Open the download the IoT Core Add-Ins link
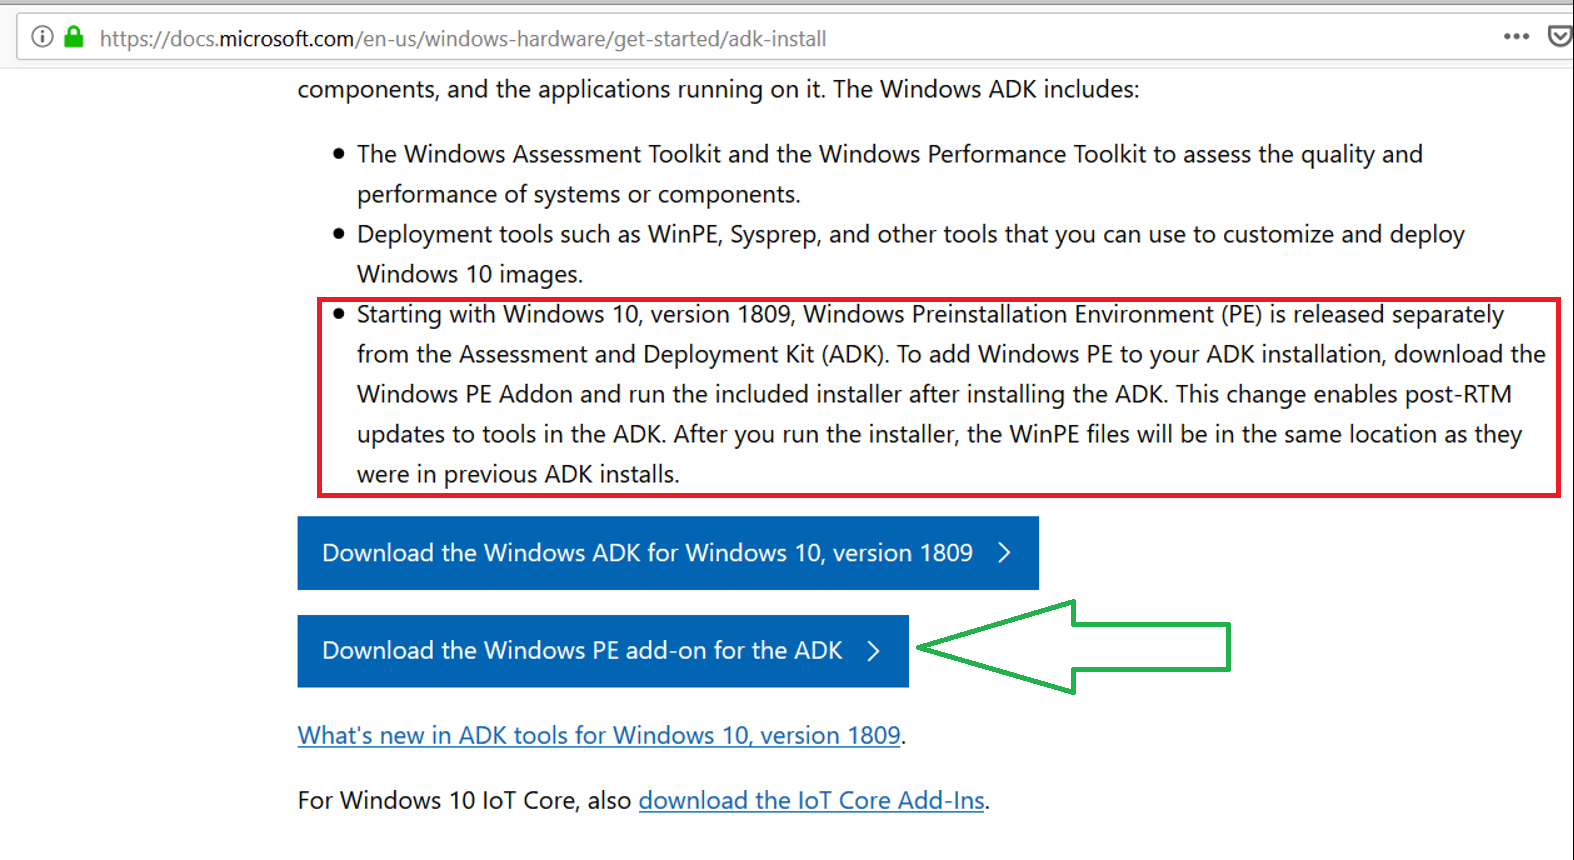 [811, 800]
